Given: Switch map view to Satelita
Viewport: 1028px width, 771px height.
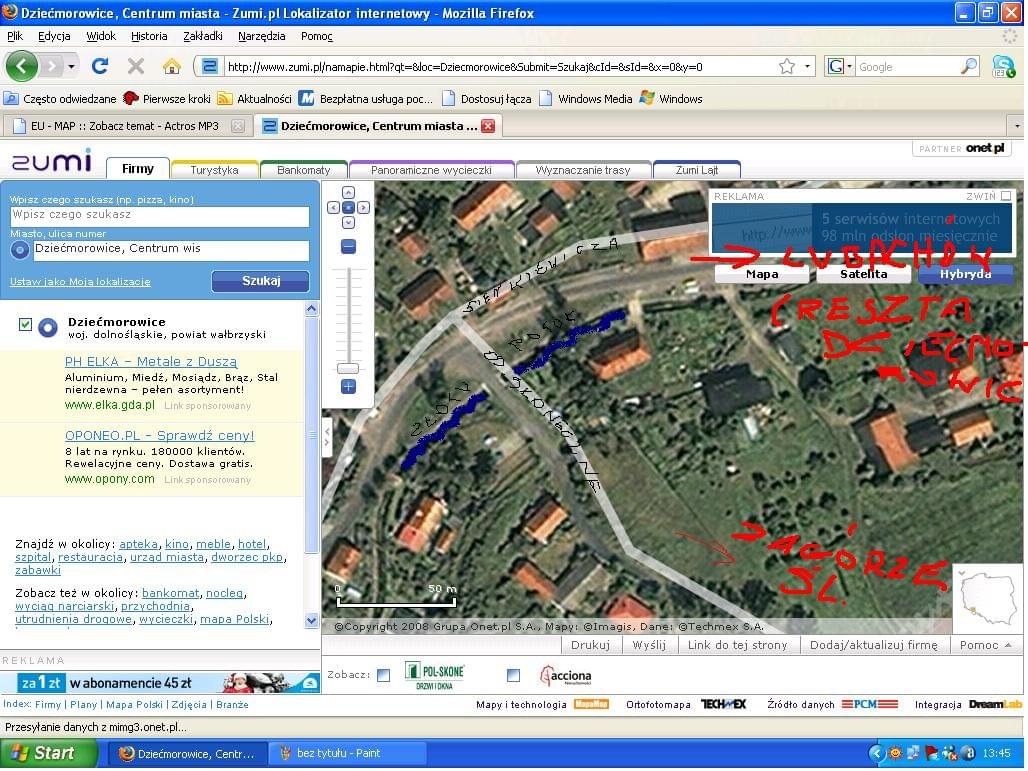Looking at the screenshot, I should point(863,274).
